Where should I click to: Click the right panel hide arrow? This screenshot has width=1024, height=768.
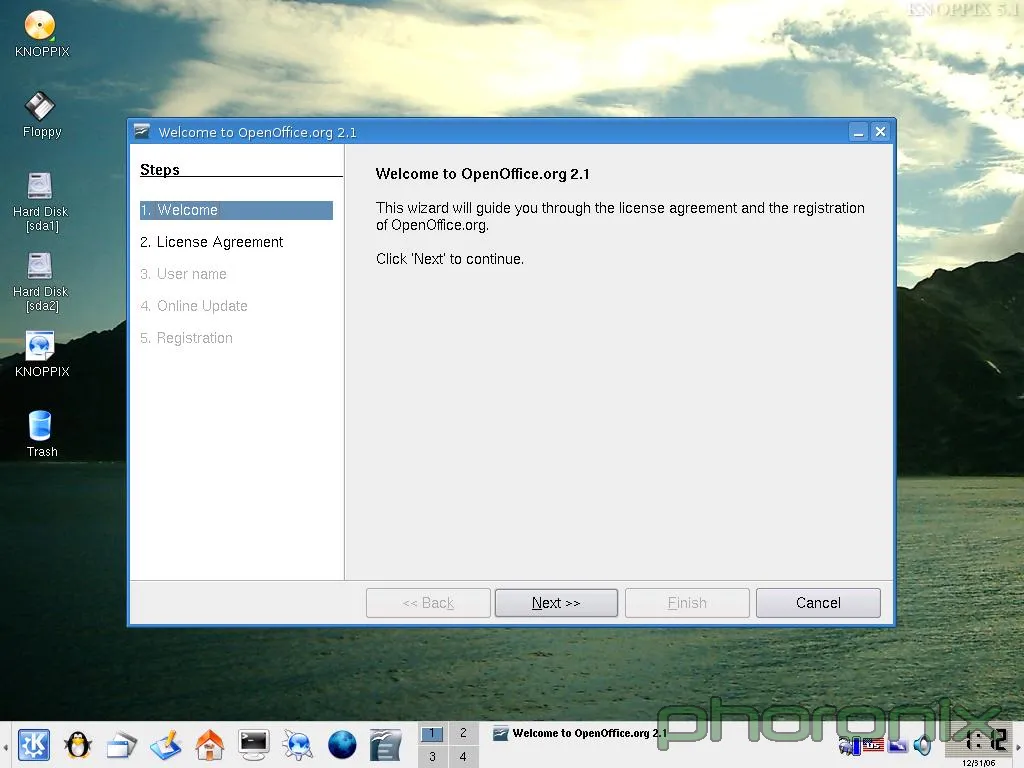pyautogui.click(x=1019, y=745)
